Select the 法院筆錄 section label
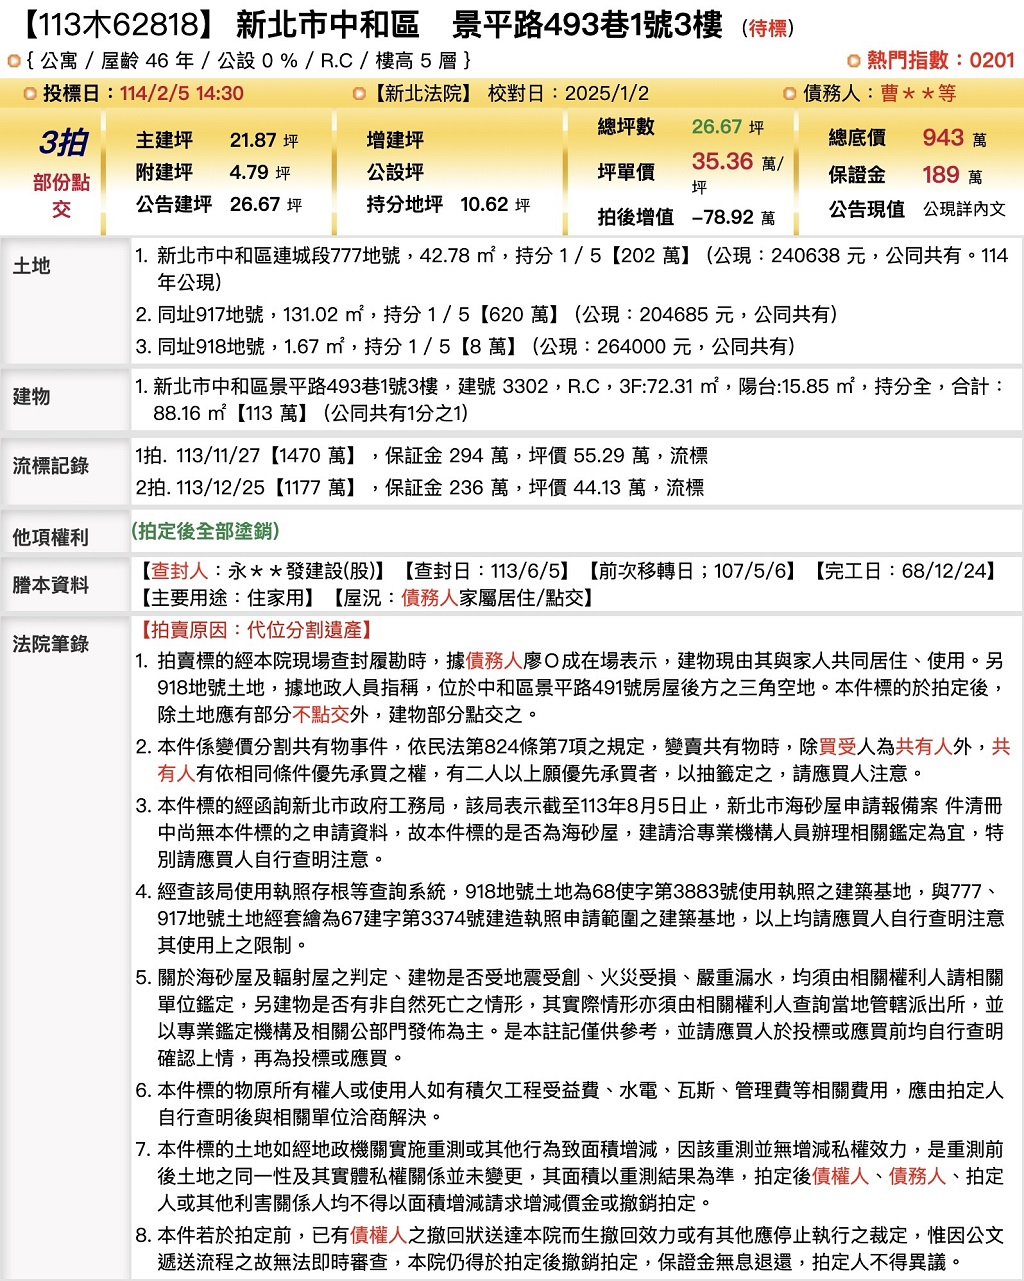The width and height of the screenshot is (1024, 1281). (51, 644)
